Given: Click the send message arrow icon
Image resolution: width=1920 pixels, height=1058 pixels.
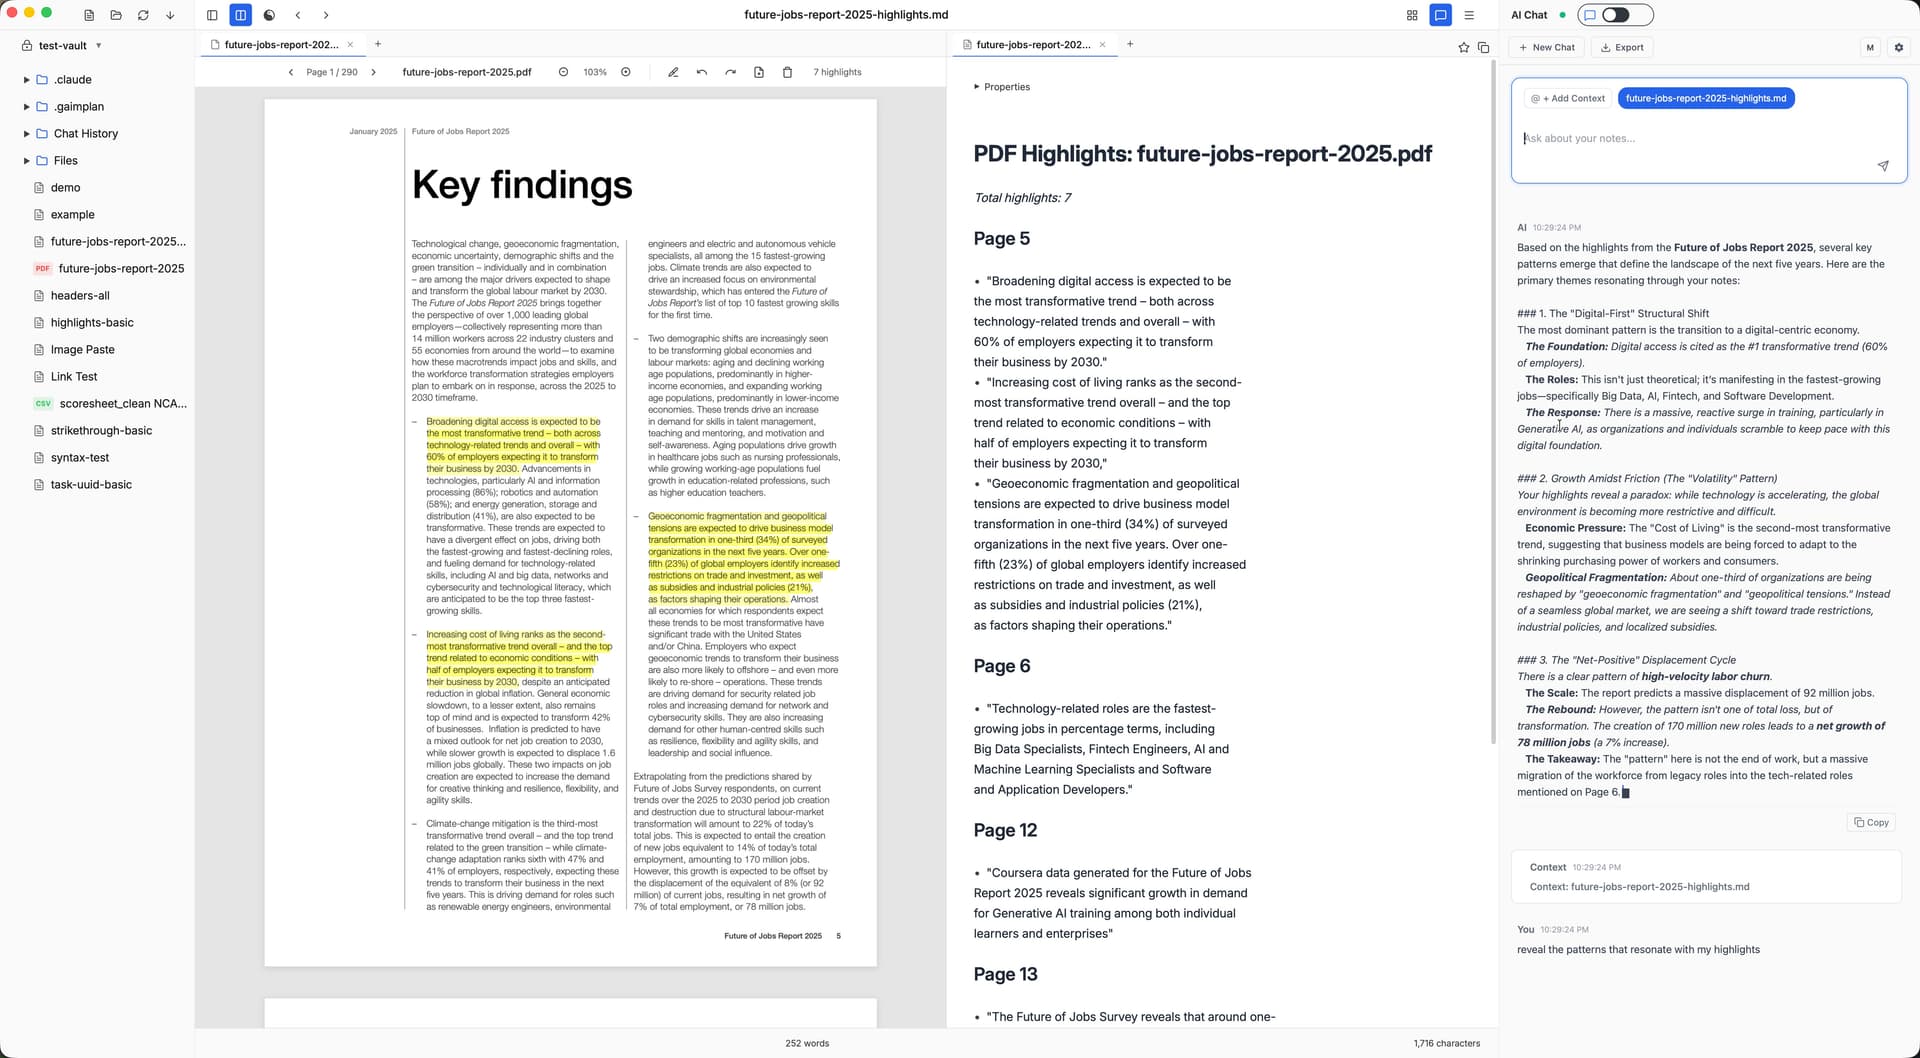Looking at the screenshot, I should pyautogui.click(x=1883, y=166).
